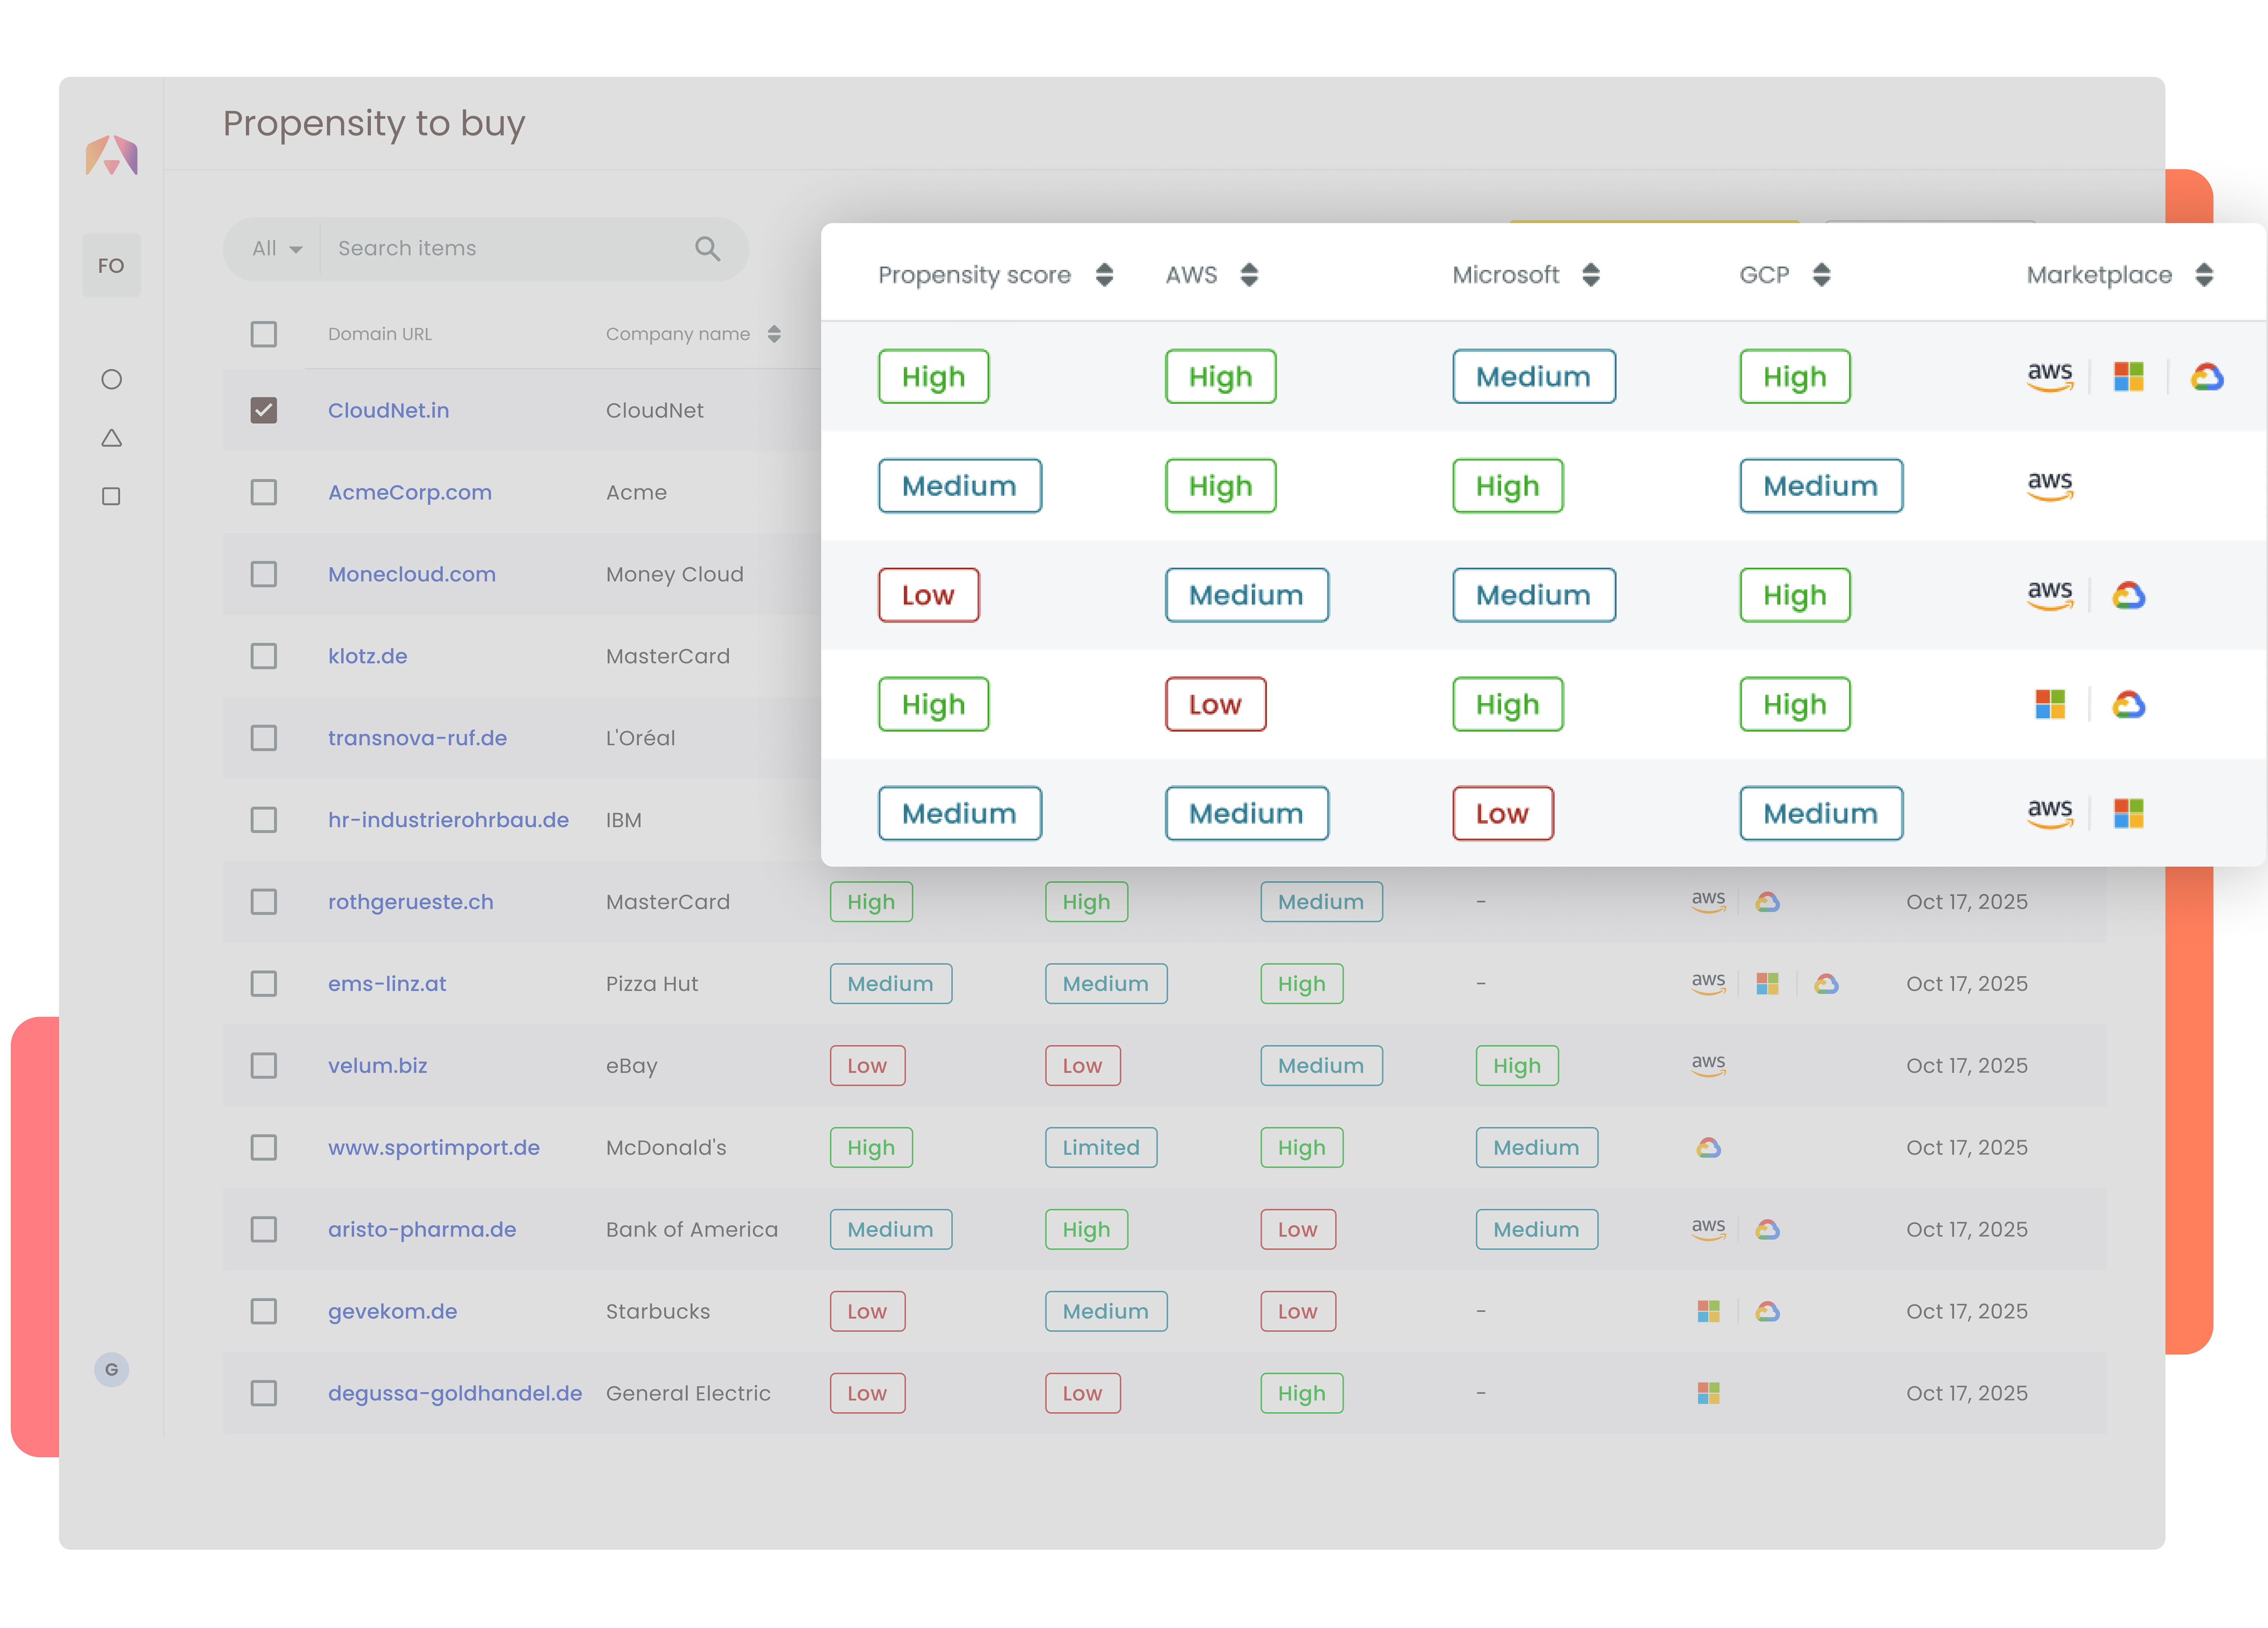
Task: Open the aristo-pharma.de domain link
Action: pyautogui.click(x=422, y=1229)
